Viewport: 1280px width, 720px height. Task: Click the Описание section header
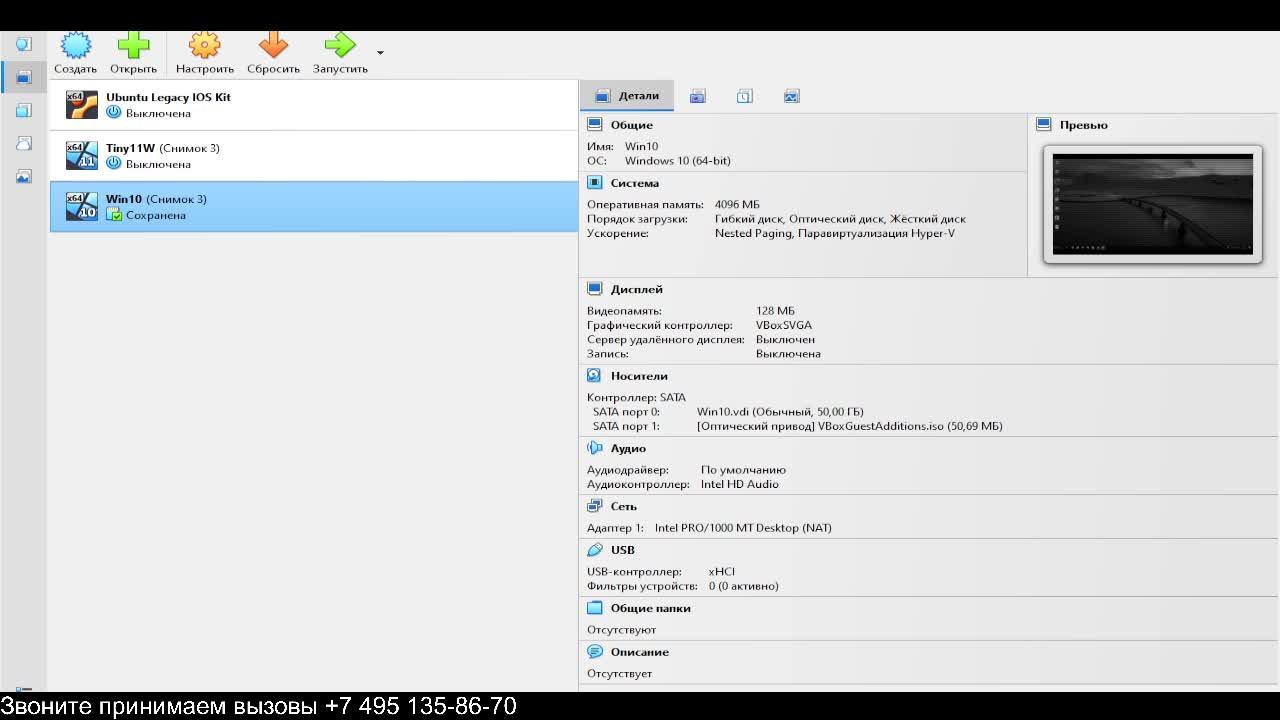point(640,652)
